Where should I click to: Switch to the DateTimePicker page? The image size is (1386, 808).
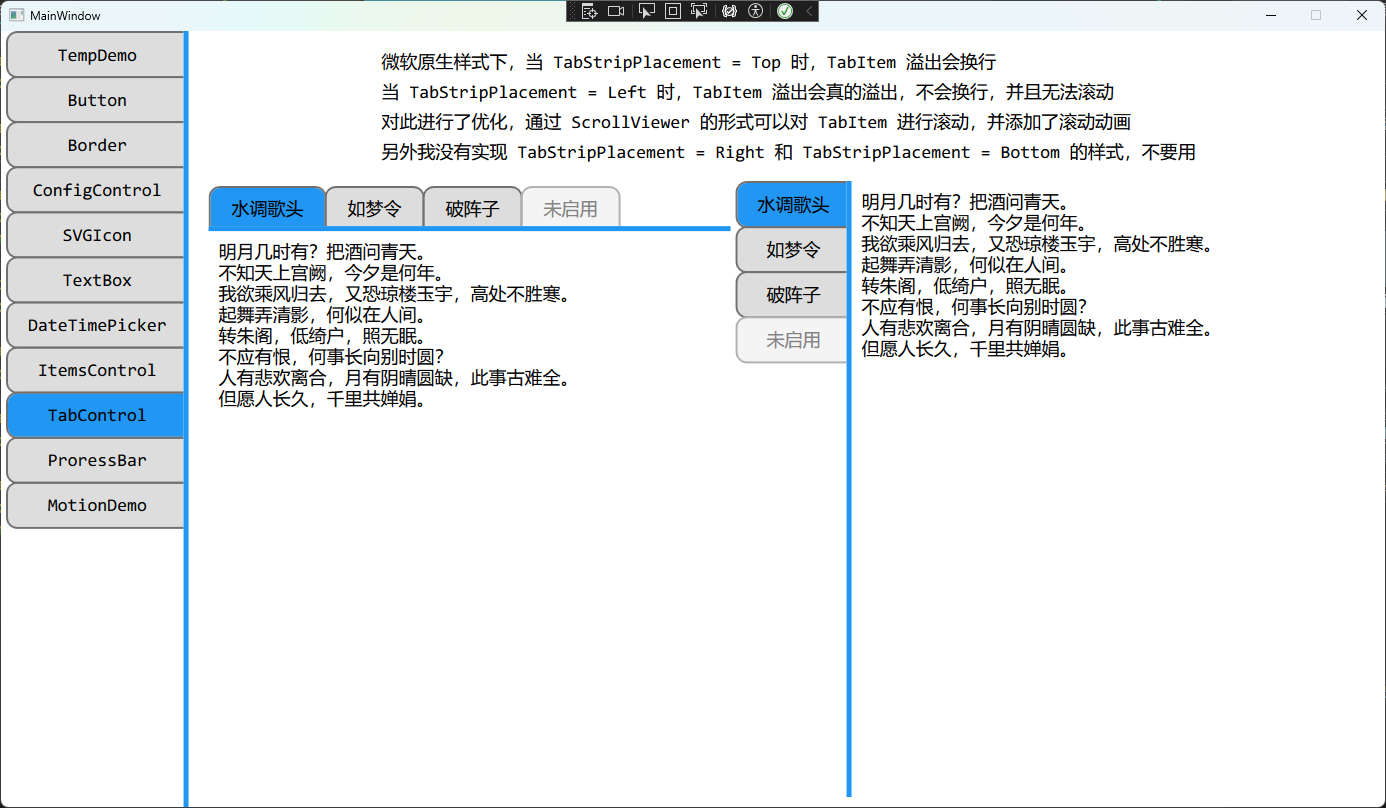click(96, 325)
